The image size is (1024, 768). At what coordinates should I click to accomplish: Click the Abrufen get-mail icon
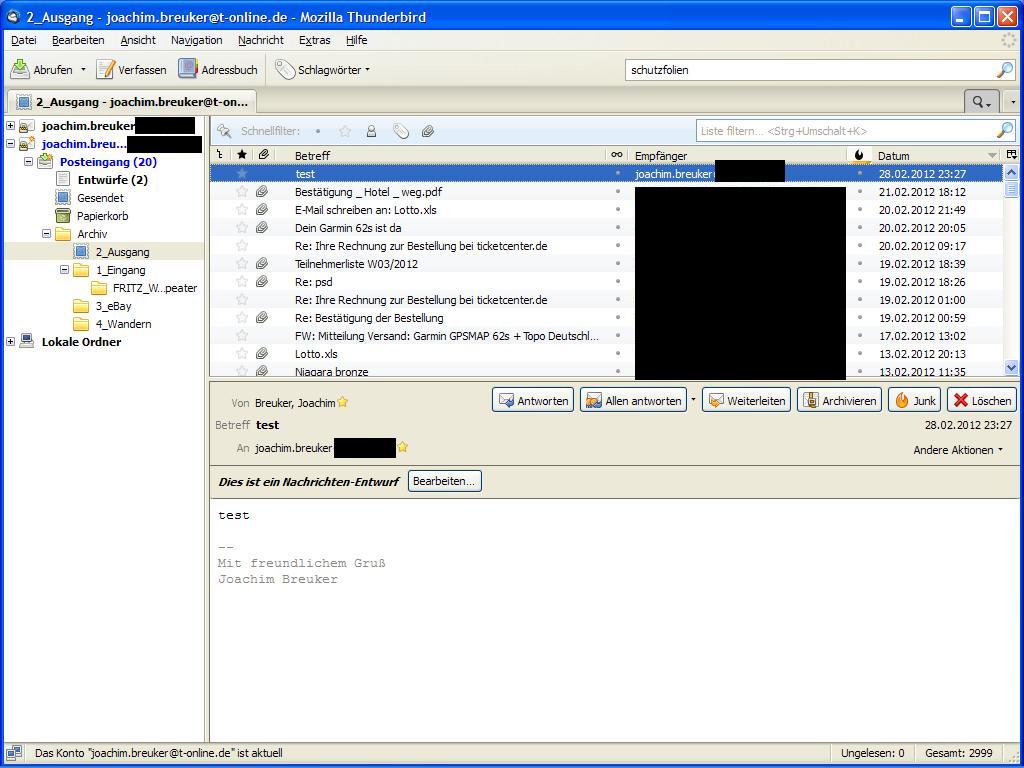click(20, 69)
